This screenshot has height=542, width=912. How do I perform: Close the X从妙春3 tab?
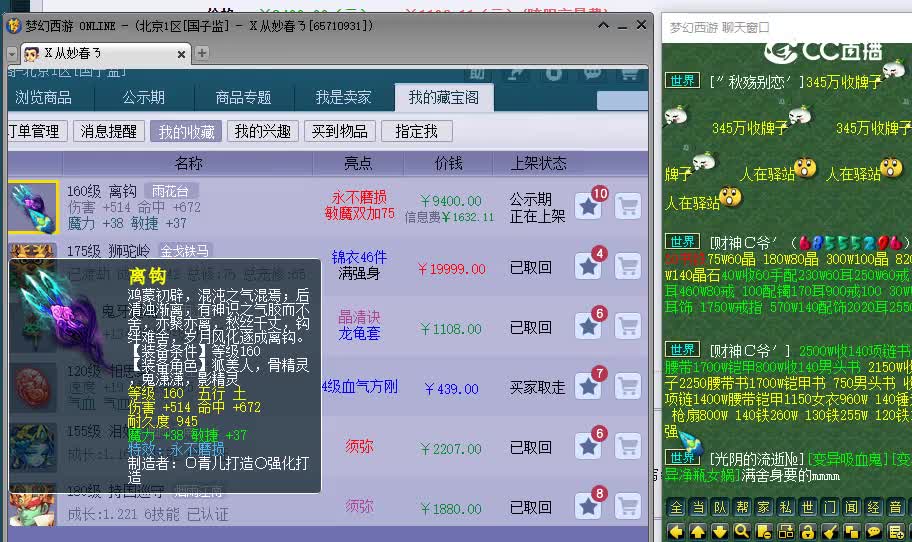point(181,54)
